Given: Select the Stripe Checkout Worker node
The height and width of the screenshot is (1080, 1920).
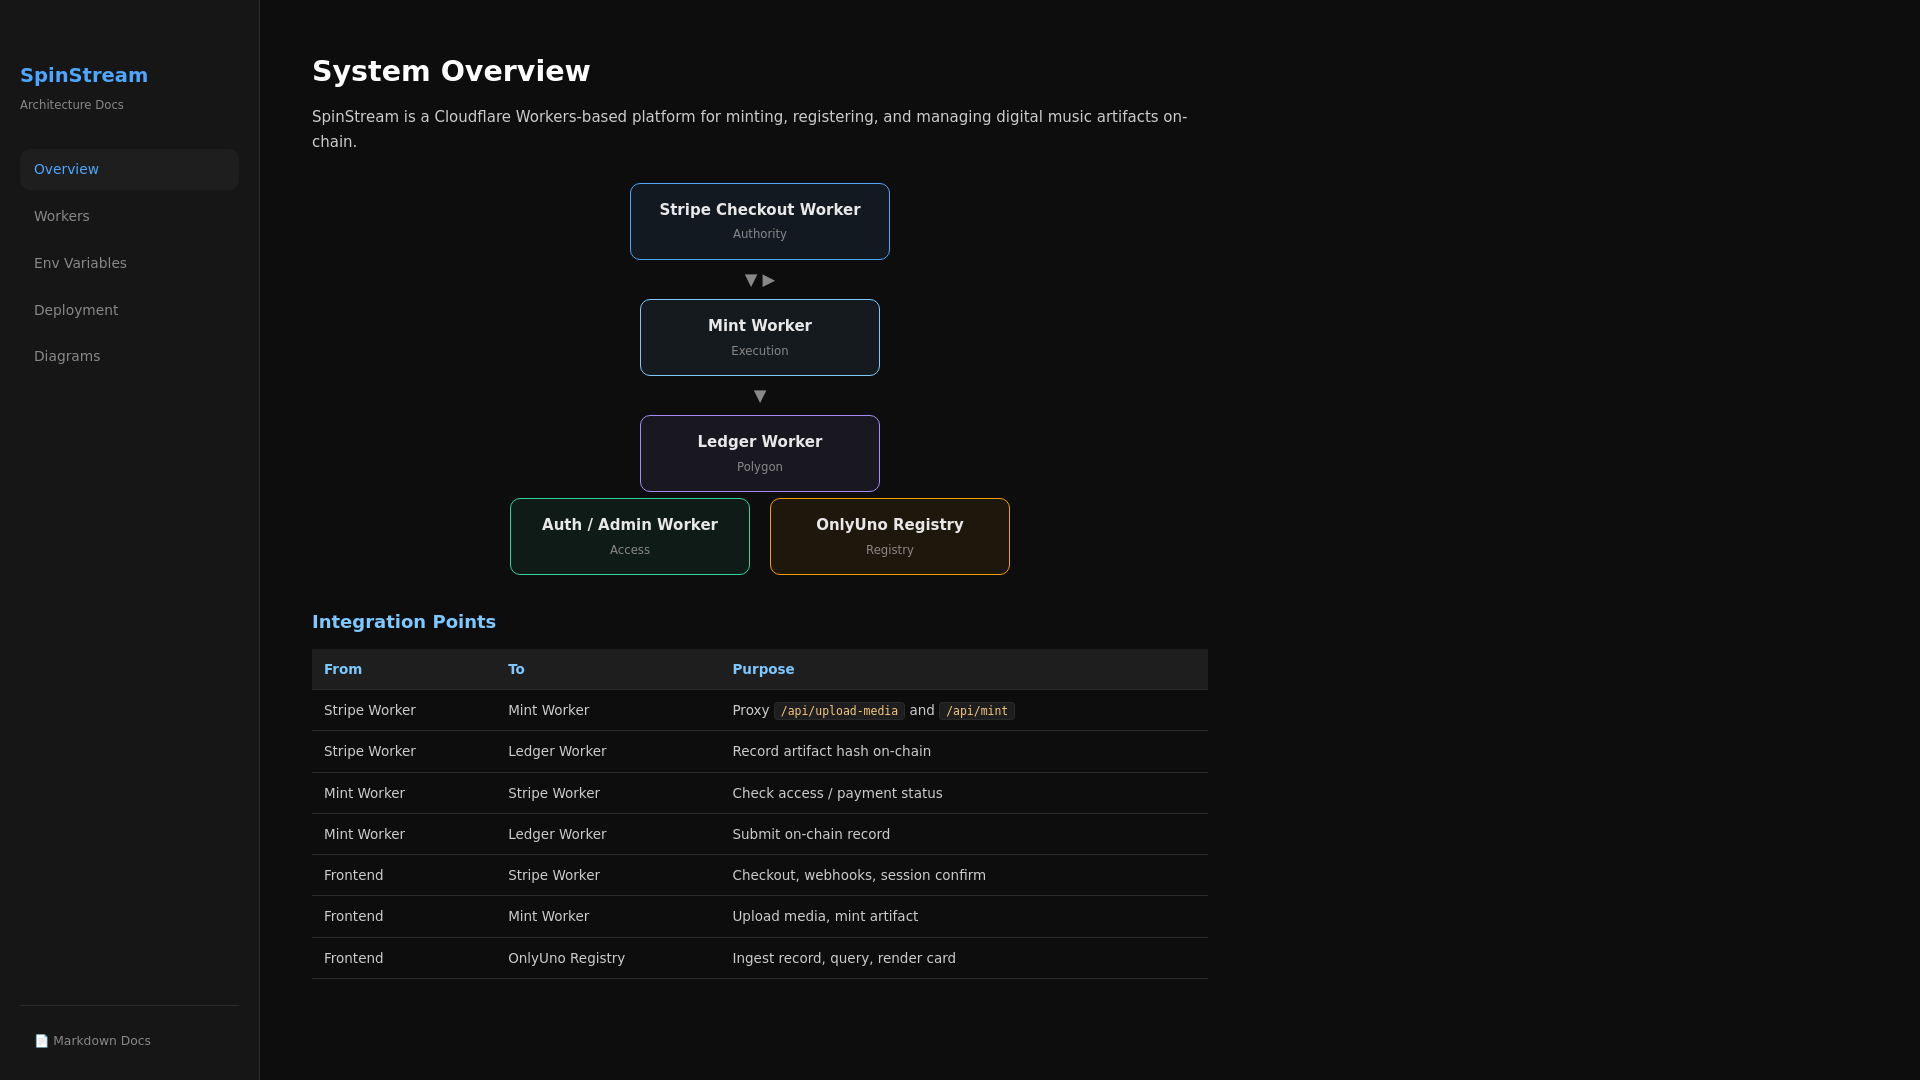Looking at the screenshot, I should click(x=760, y=221).
